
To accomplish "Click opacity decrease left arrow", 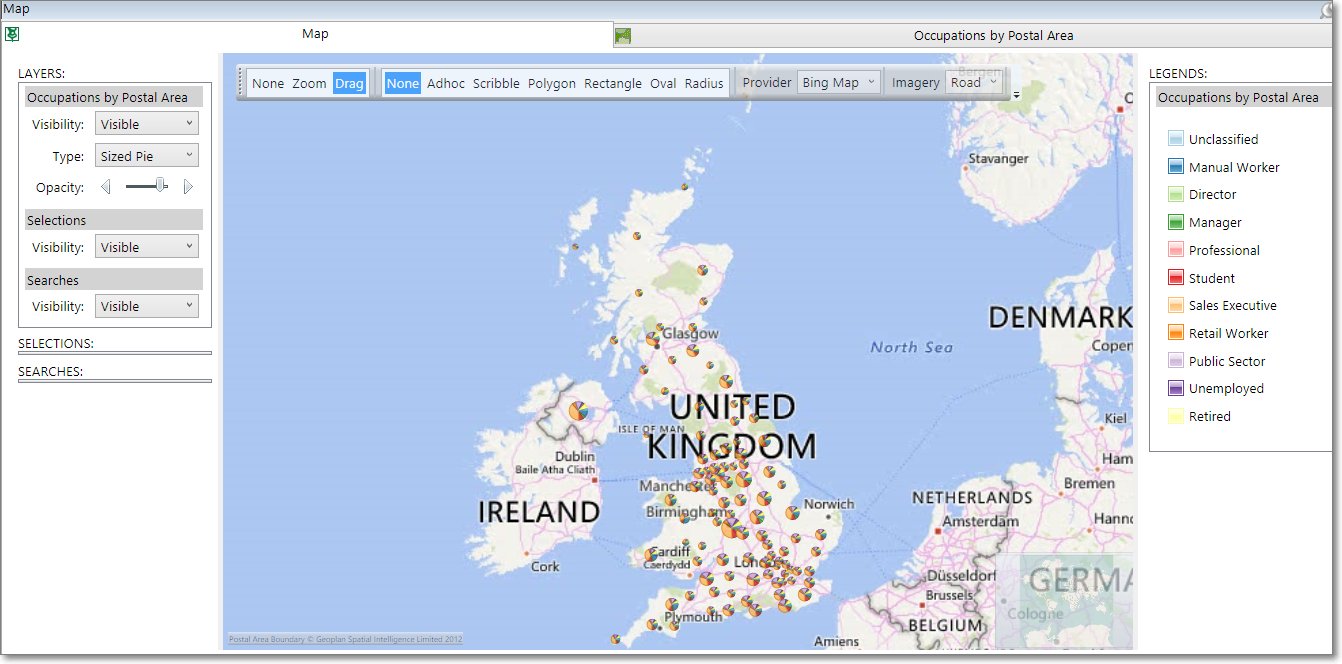I will click(106, 186).
